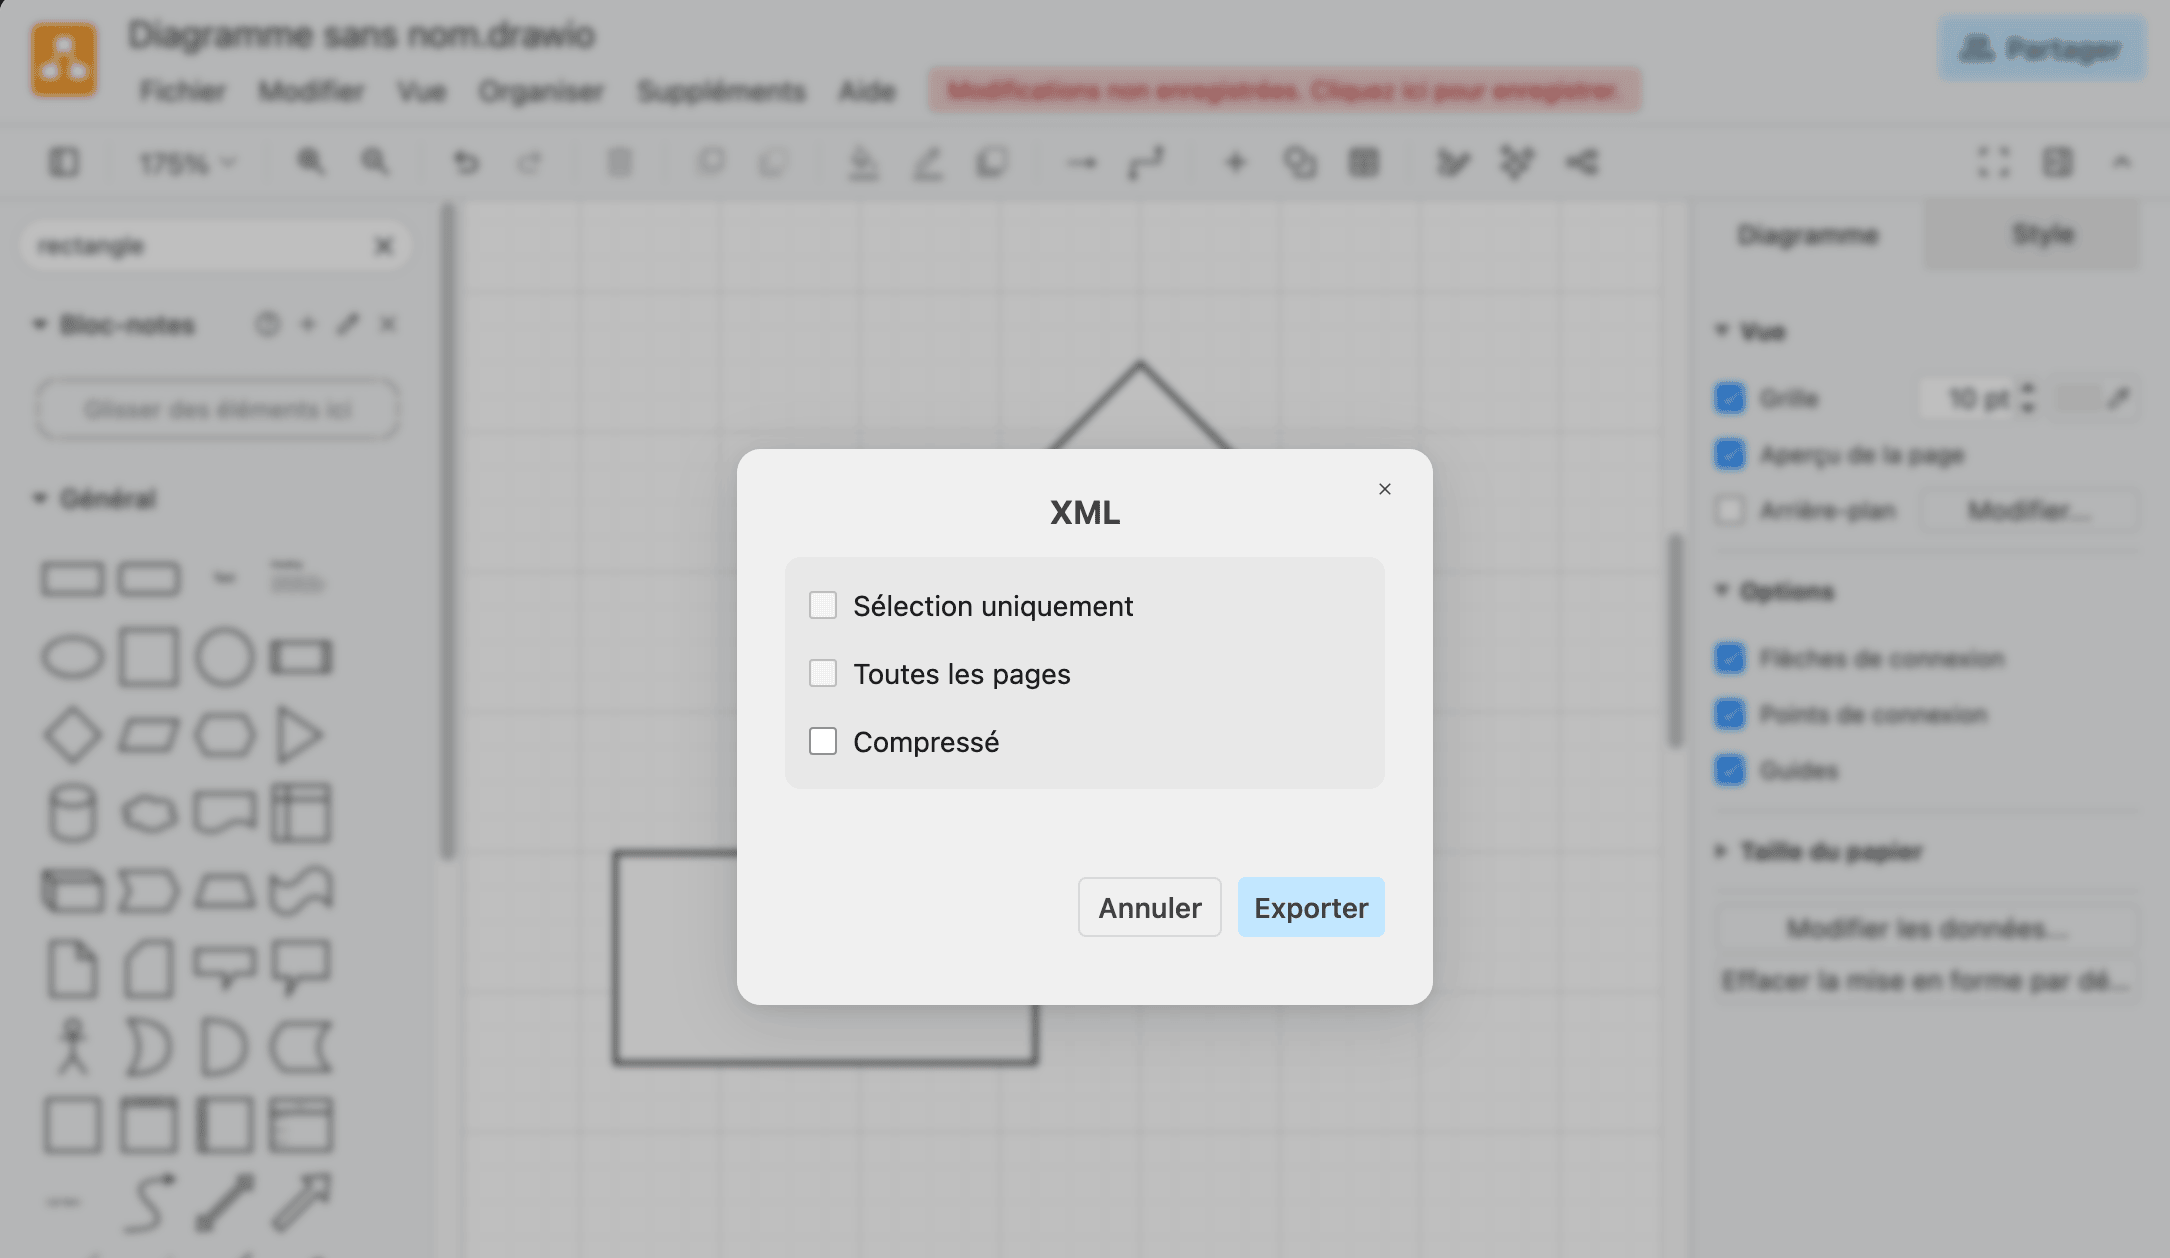This screenshot has width=2170, height=1258.
Task: Click the Bloc-notes edit pencil icon
Action: coord(347,324)
